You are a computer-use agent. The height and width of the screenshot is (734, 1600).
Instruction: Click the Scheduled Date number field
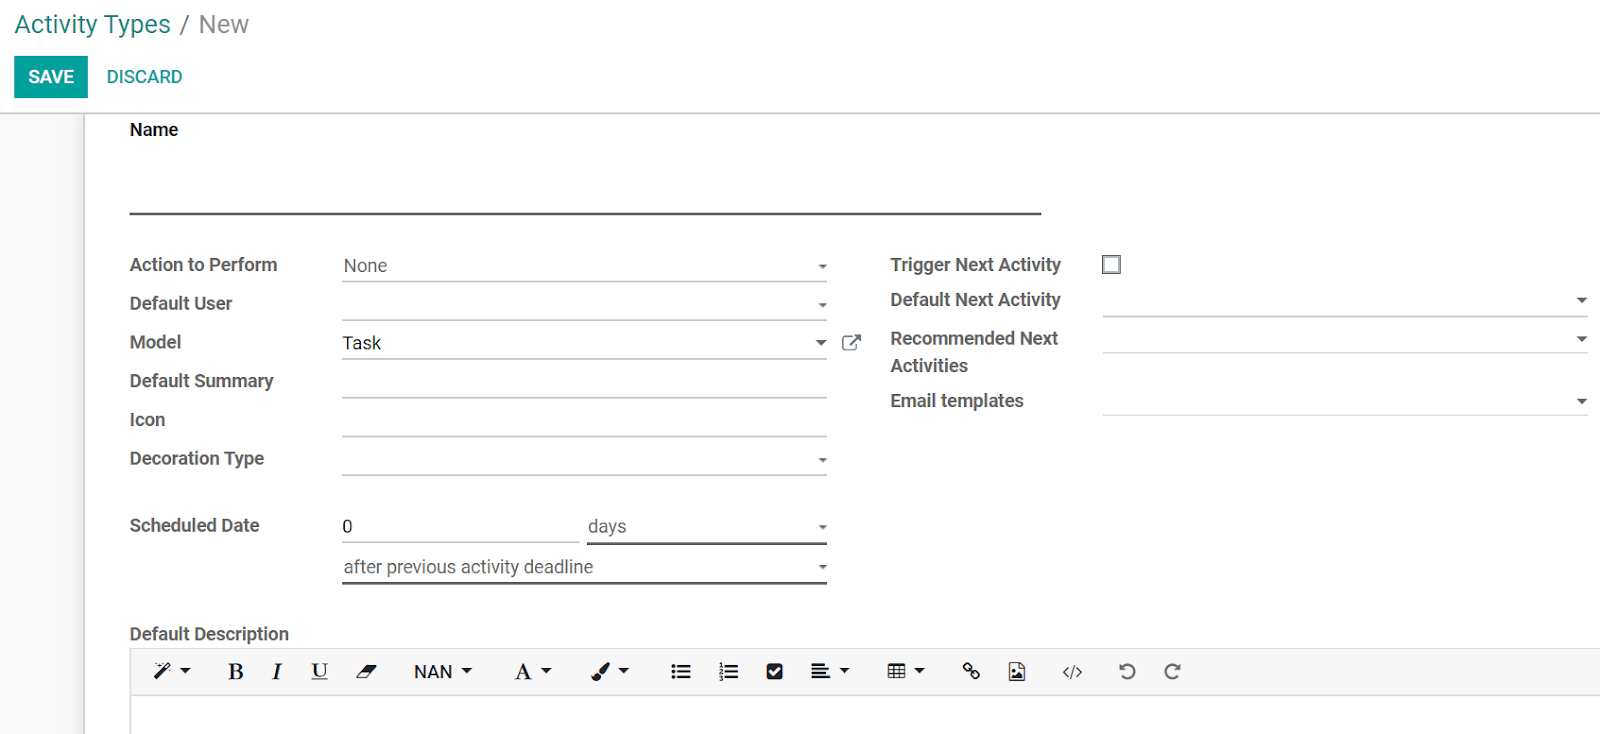click(460, 527)
